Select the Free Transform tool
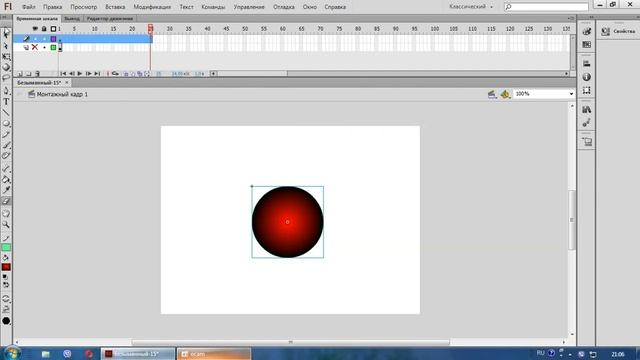The image size is (640, 360). pyautogui.click(x=6, y=57)
